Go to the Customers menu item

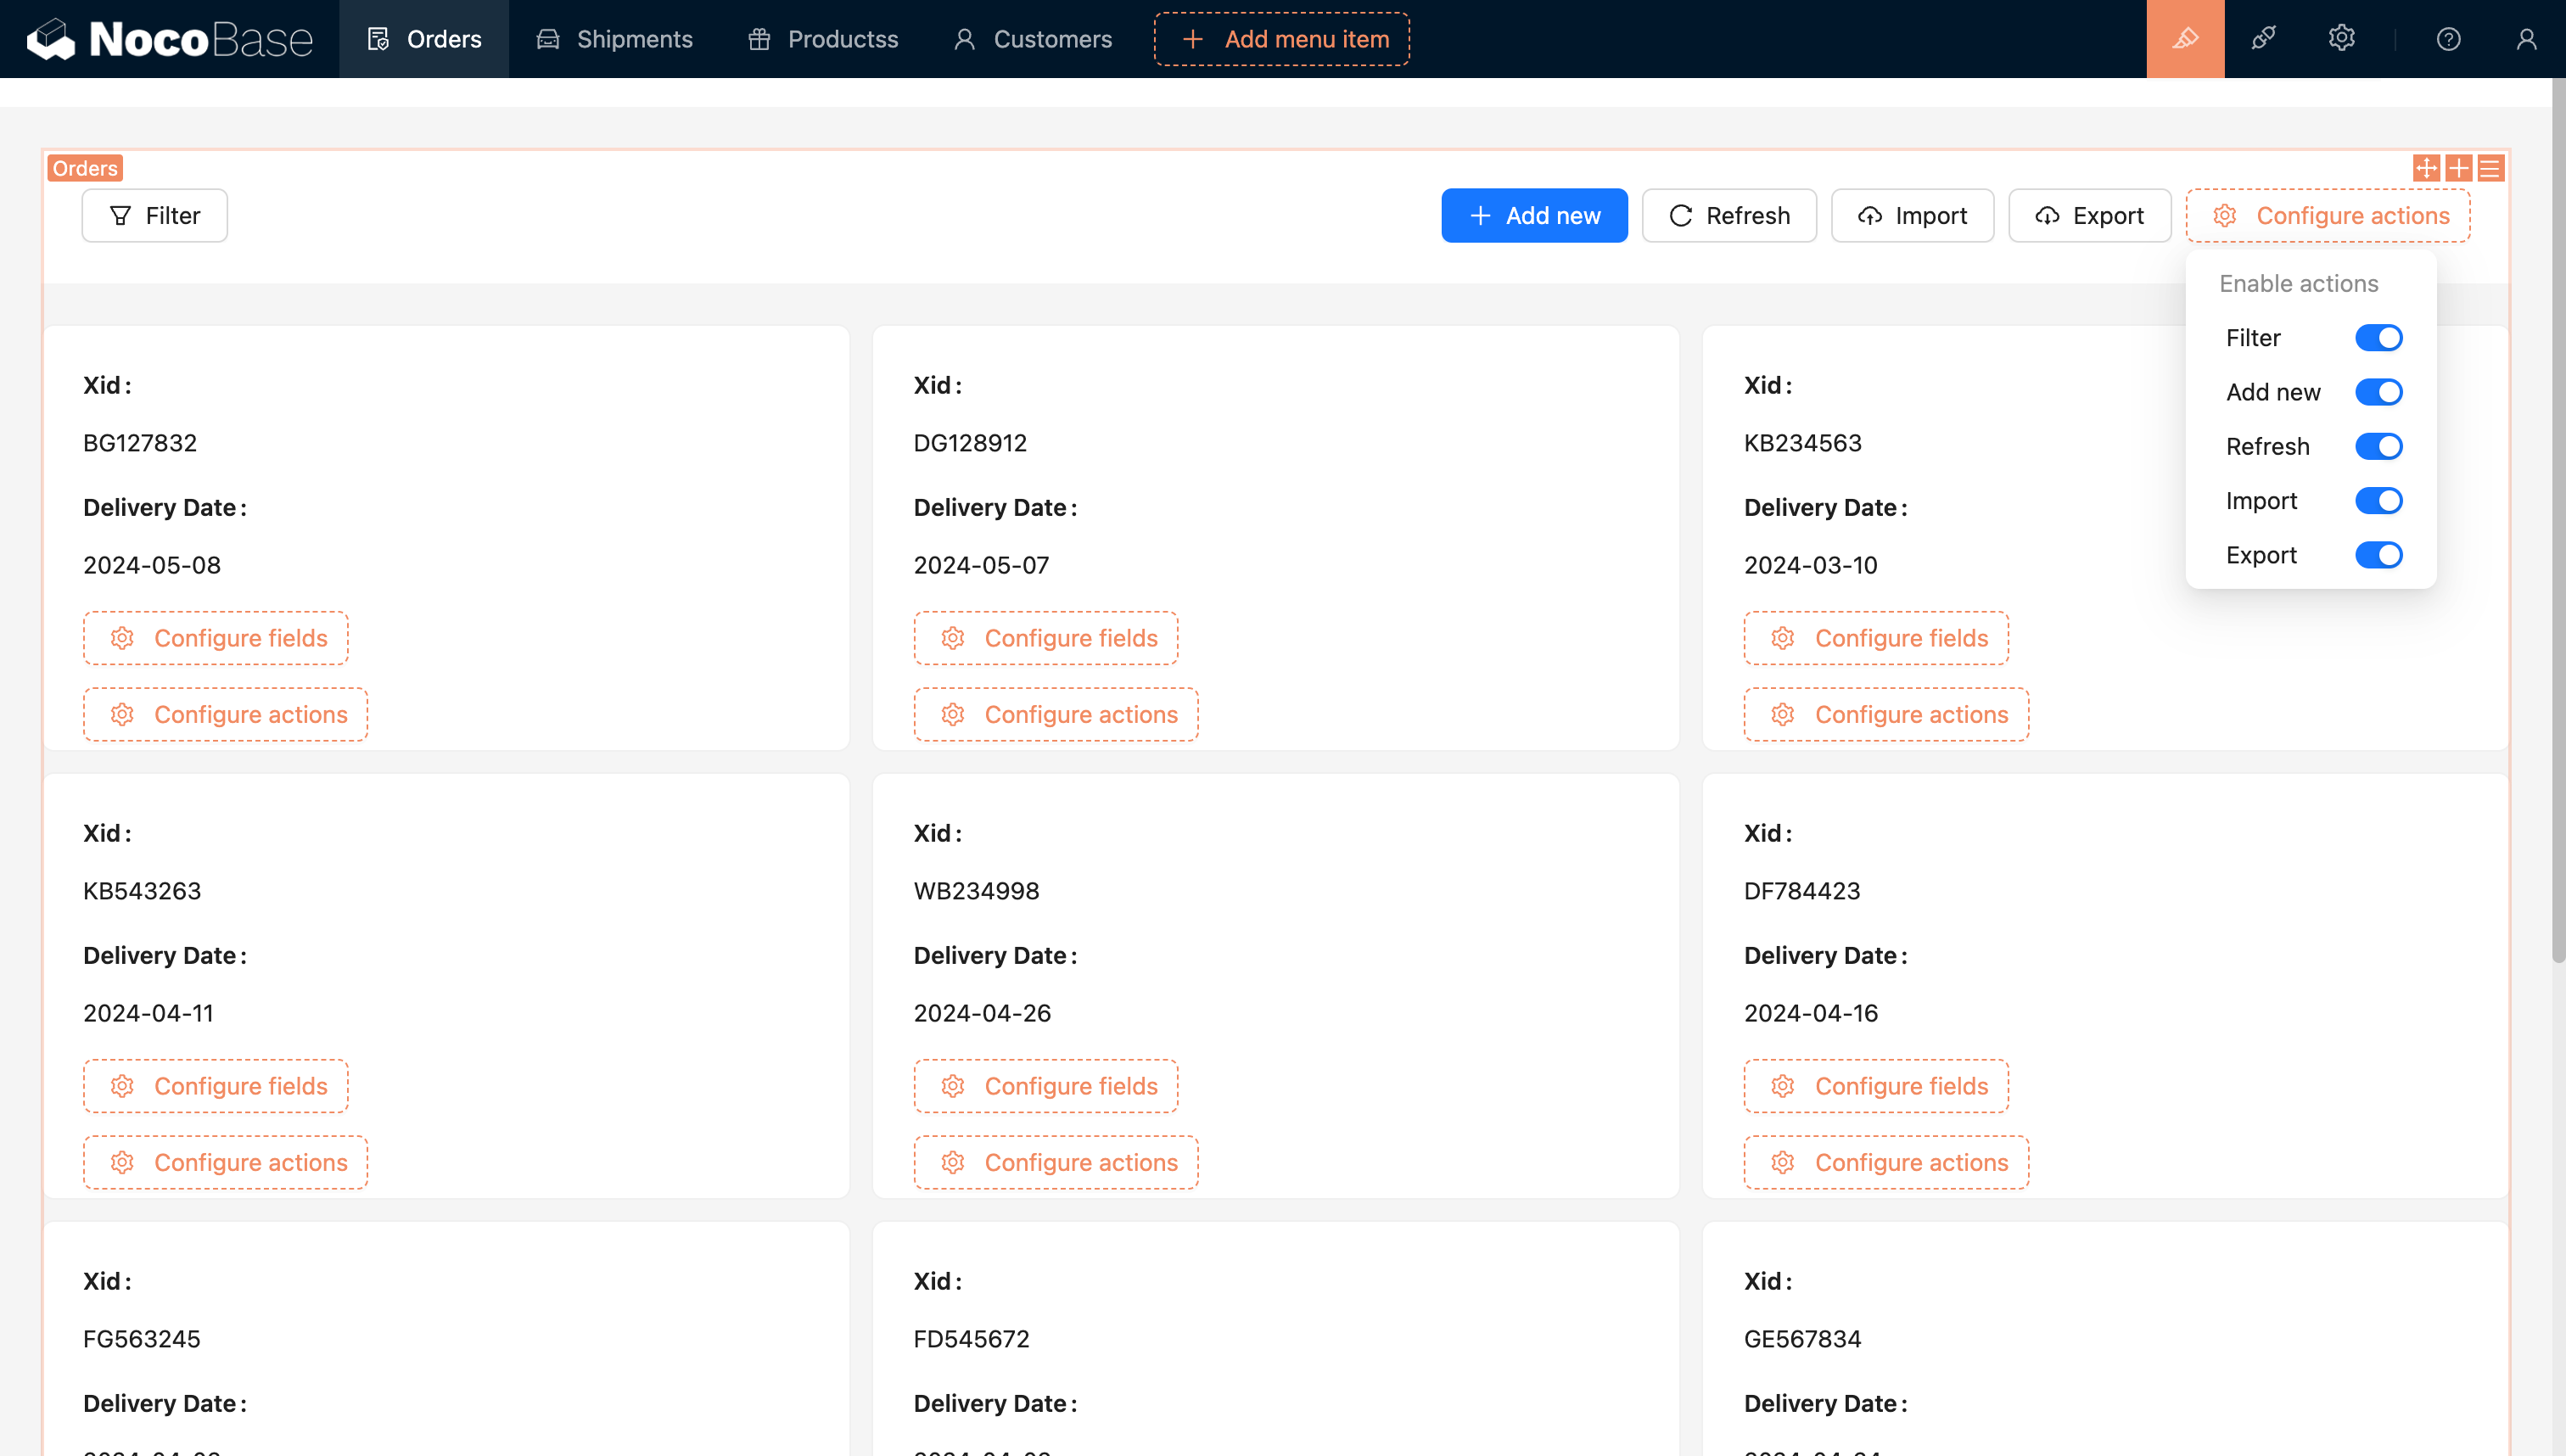[x=1033, y=39]
